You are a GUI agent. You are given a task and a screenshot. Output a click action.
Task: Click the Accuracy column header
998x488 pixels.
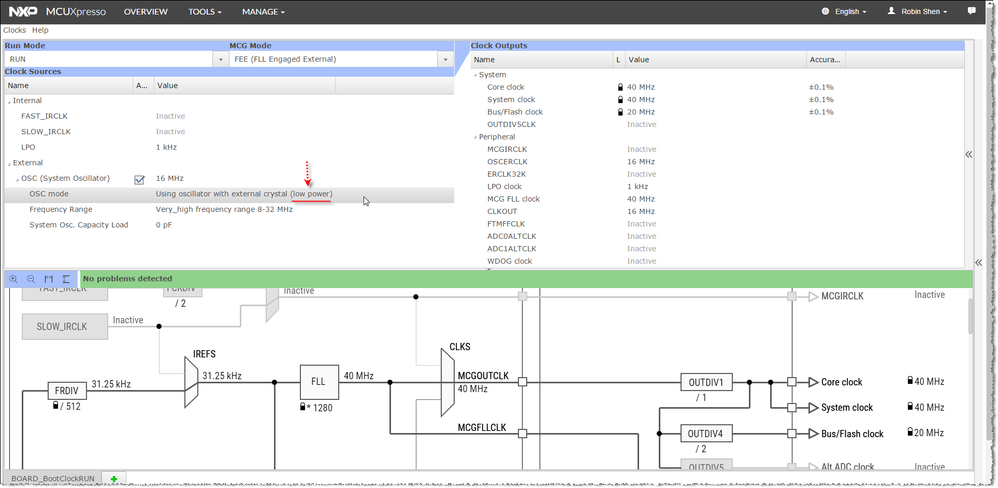click(825, 60)
